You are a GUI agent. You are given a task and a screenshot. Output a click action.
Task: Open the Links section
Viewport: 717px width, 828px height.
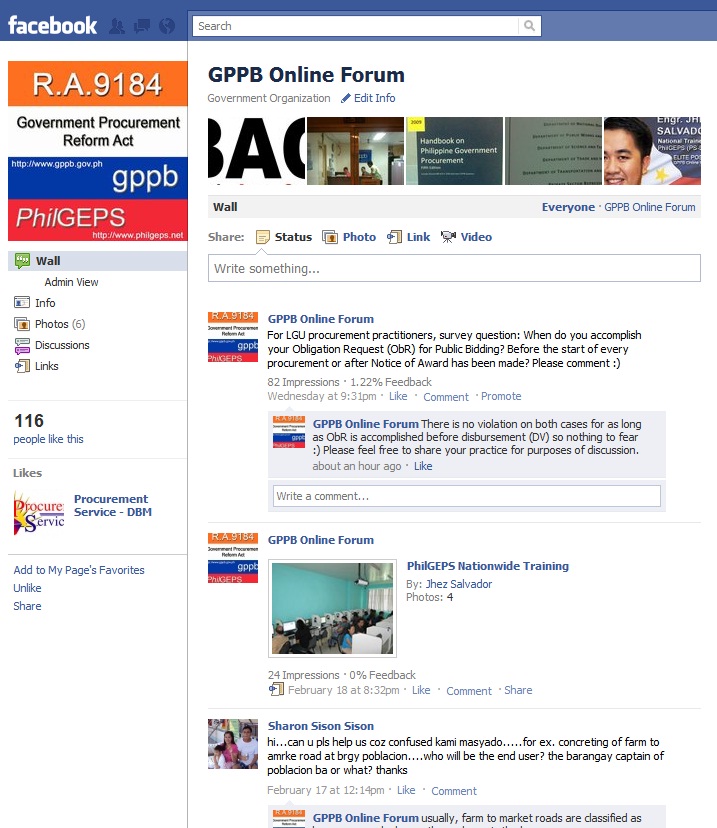[x=46, y=366]
